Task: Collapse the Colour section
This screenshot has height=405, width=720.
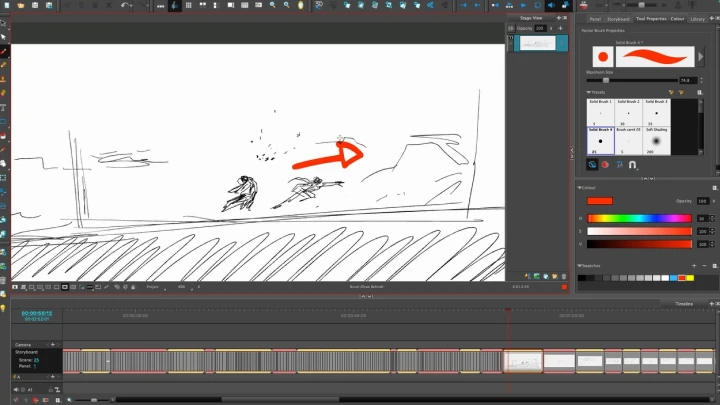Action: pyautogui.click(x=580, y=186)
